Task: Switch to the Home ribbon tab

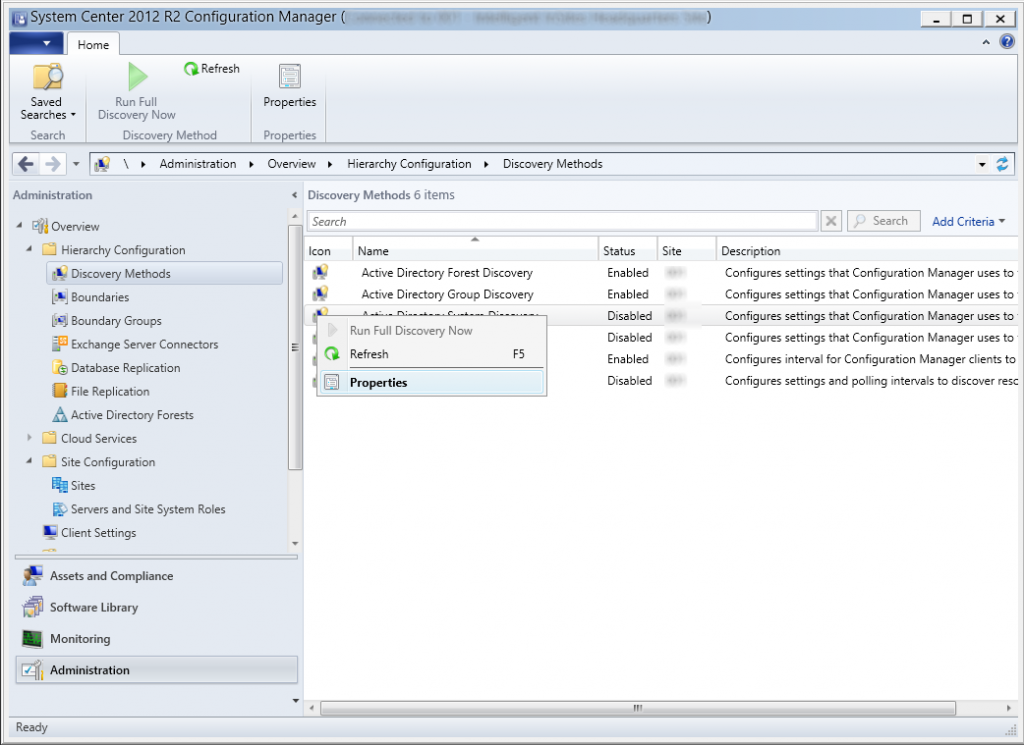Action: 93,44
